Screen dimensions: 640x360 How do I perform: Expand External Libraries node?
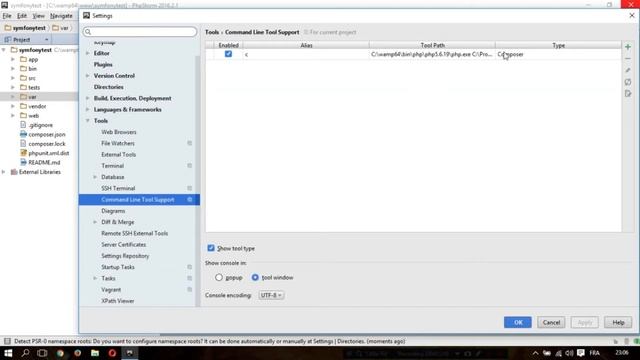click(x=4, y=172)
